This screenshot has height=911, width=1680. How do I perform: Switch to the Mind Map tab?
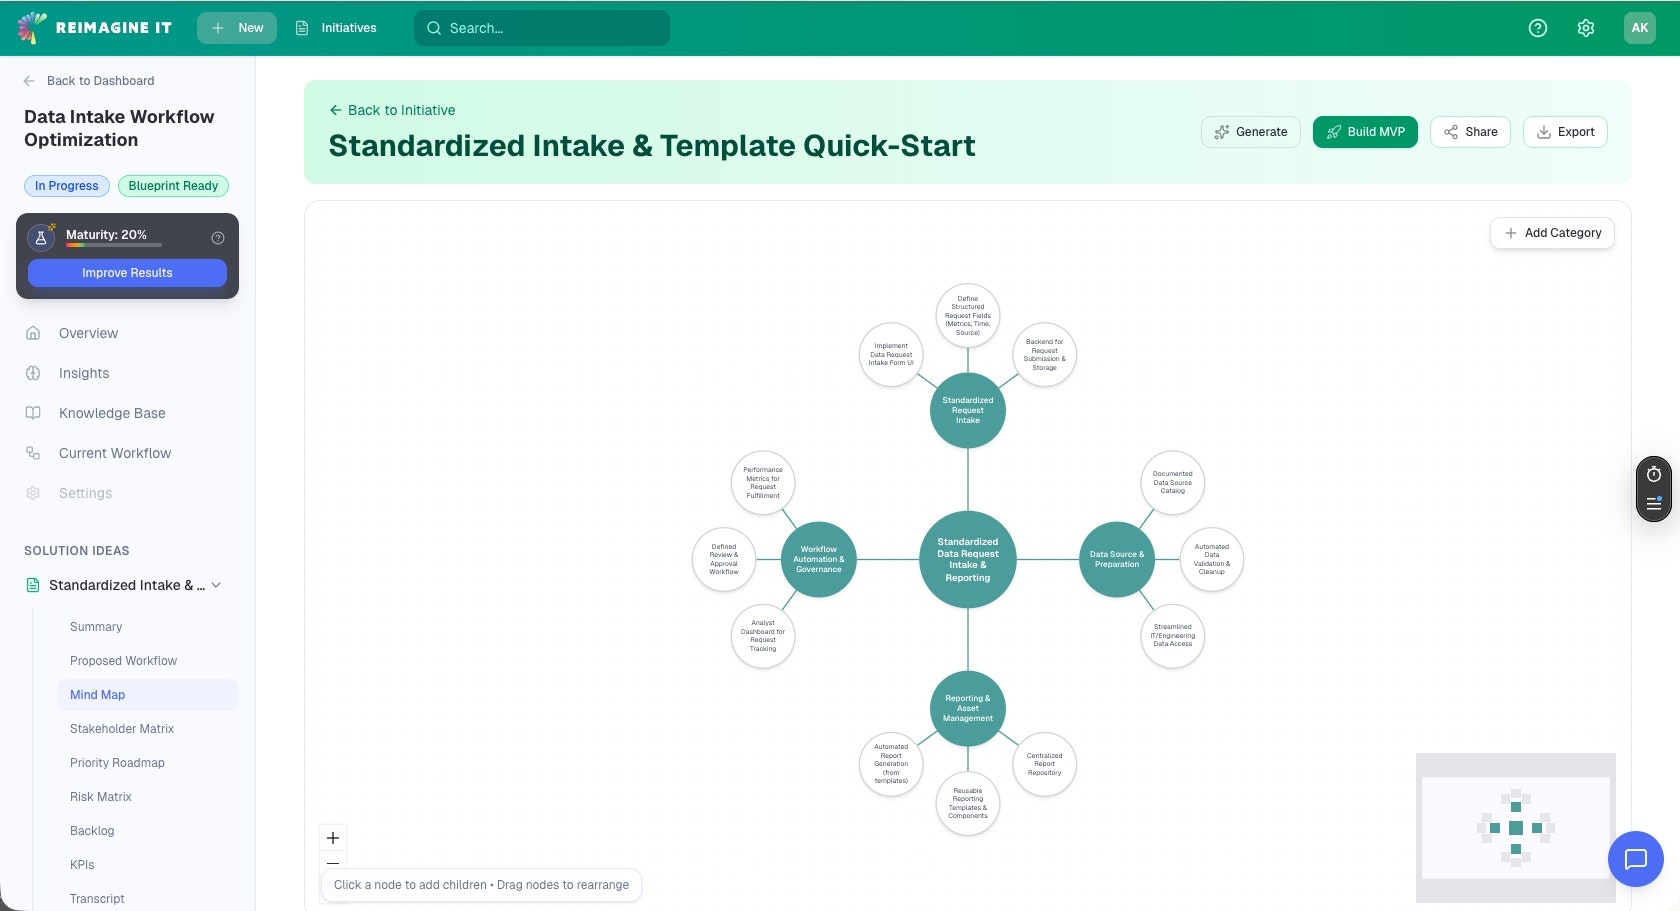[x=98, y=694]
